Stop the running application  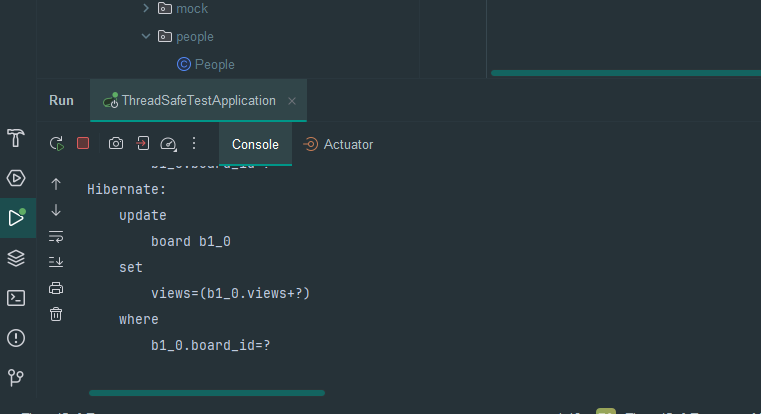pyautogui.click(x=83, y=144)
